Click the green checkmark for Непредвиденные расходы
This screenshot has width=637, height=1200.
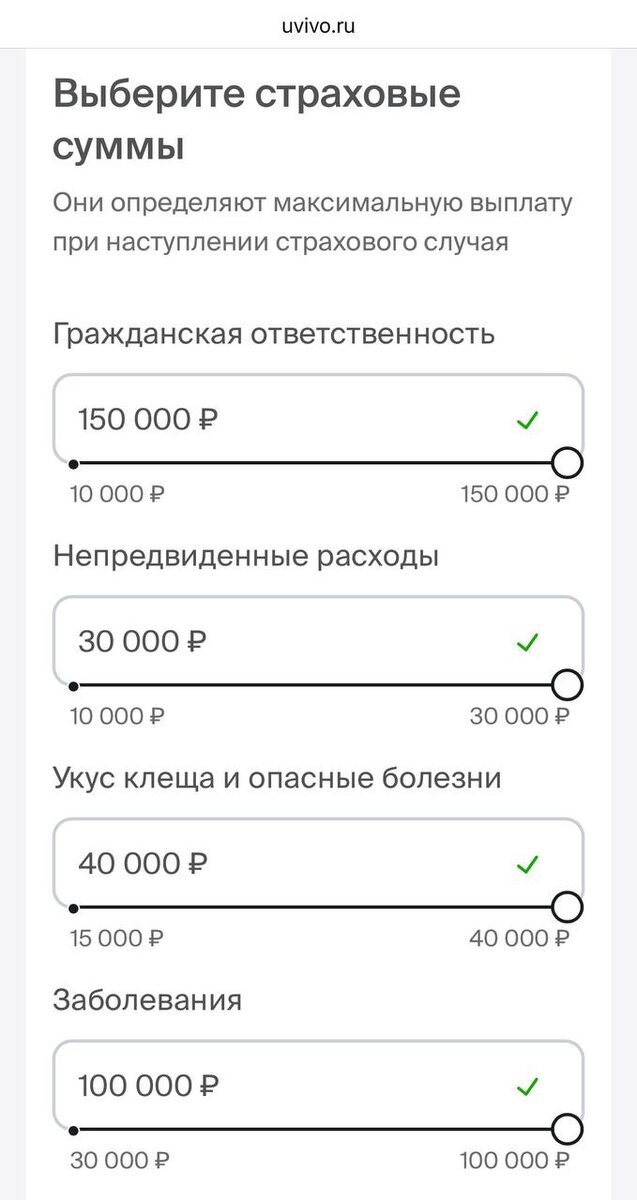pos(529,642)
